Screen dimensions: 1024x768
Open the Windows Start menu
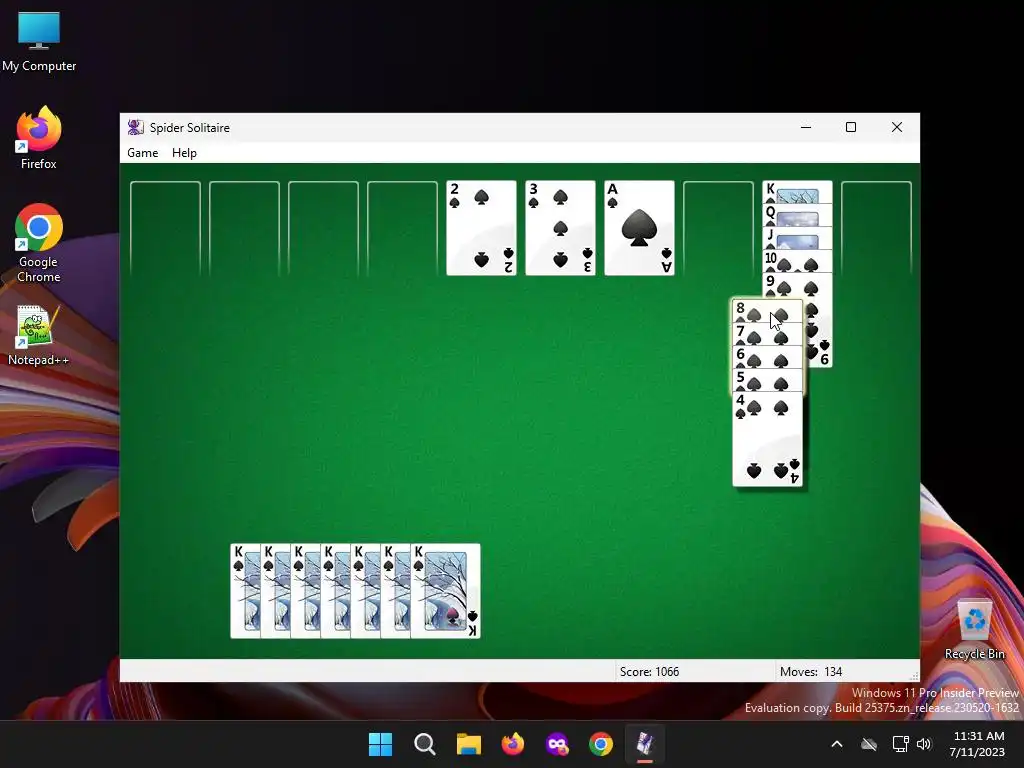380,744
